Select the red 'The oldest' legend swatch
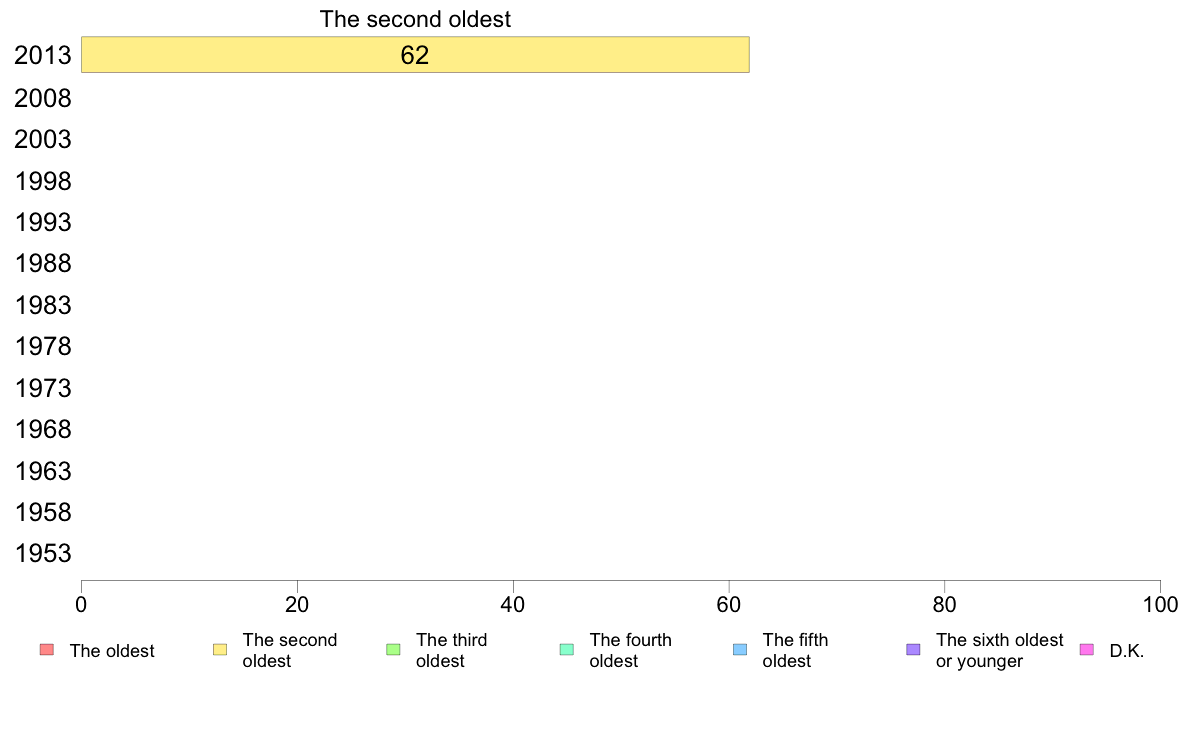1188x736 pixels. coord(47,650)
